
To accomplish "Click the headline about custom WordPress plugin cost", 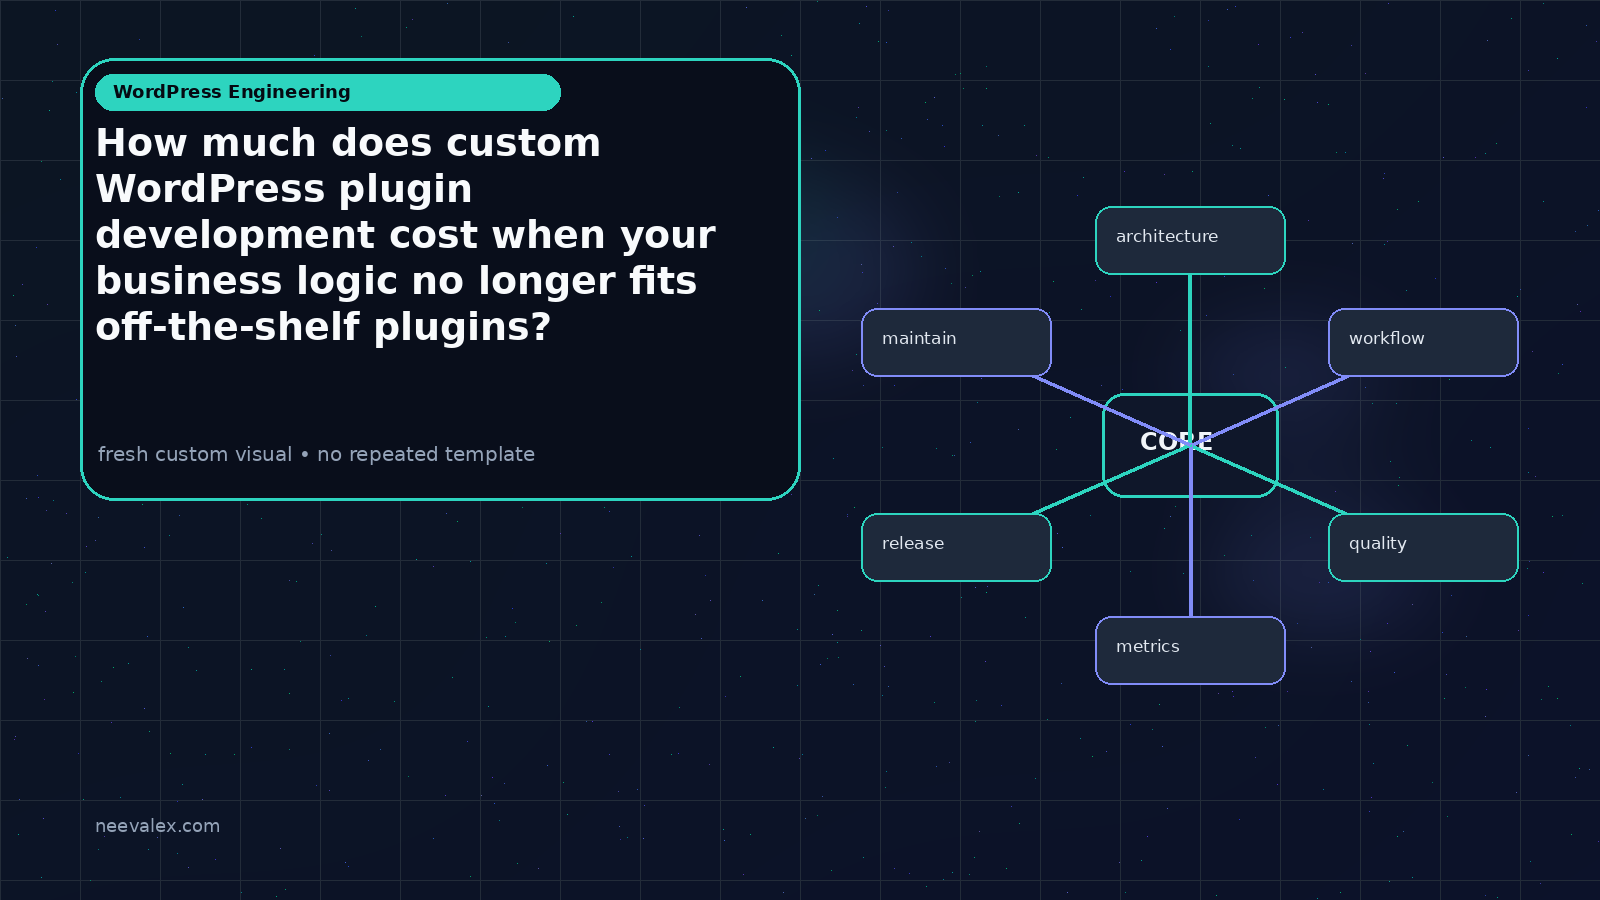I will (405, 235).
